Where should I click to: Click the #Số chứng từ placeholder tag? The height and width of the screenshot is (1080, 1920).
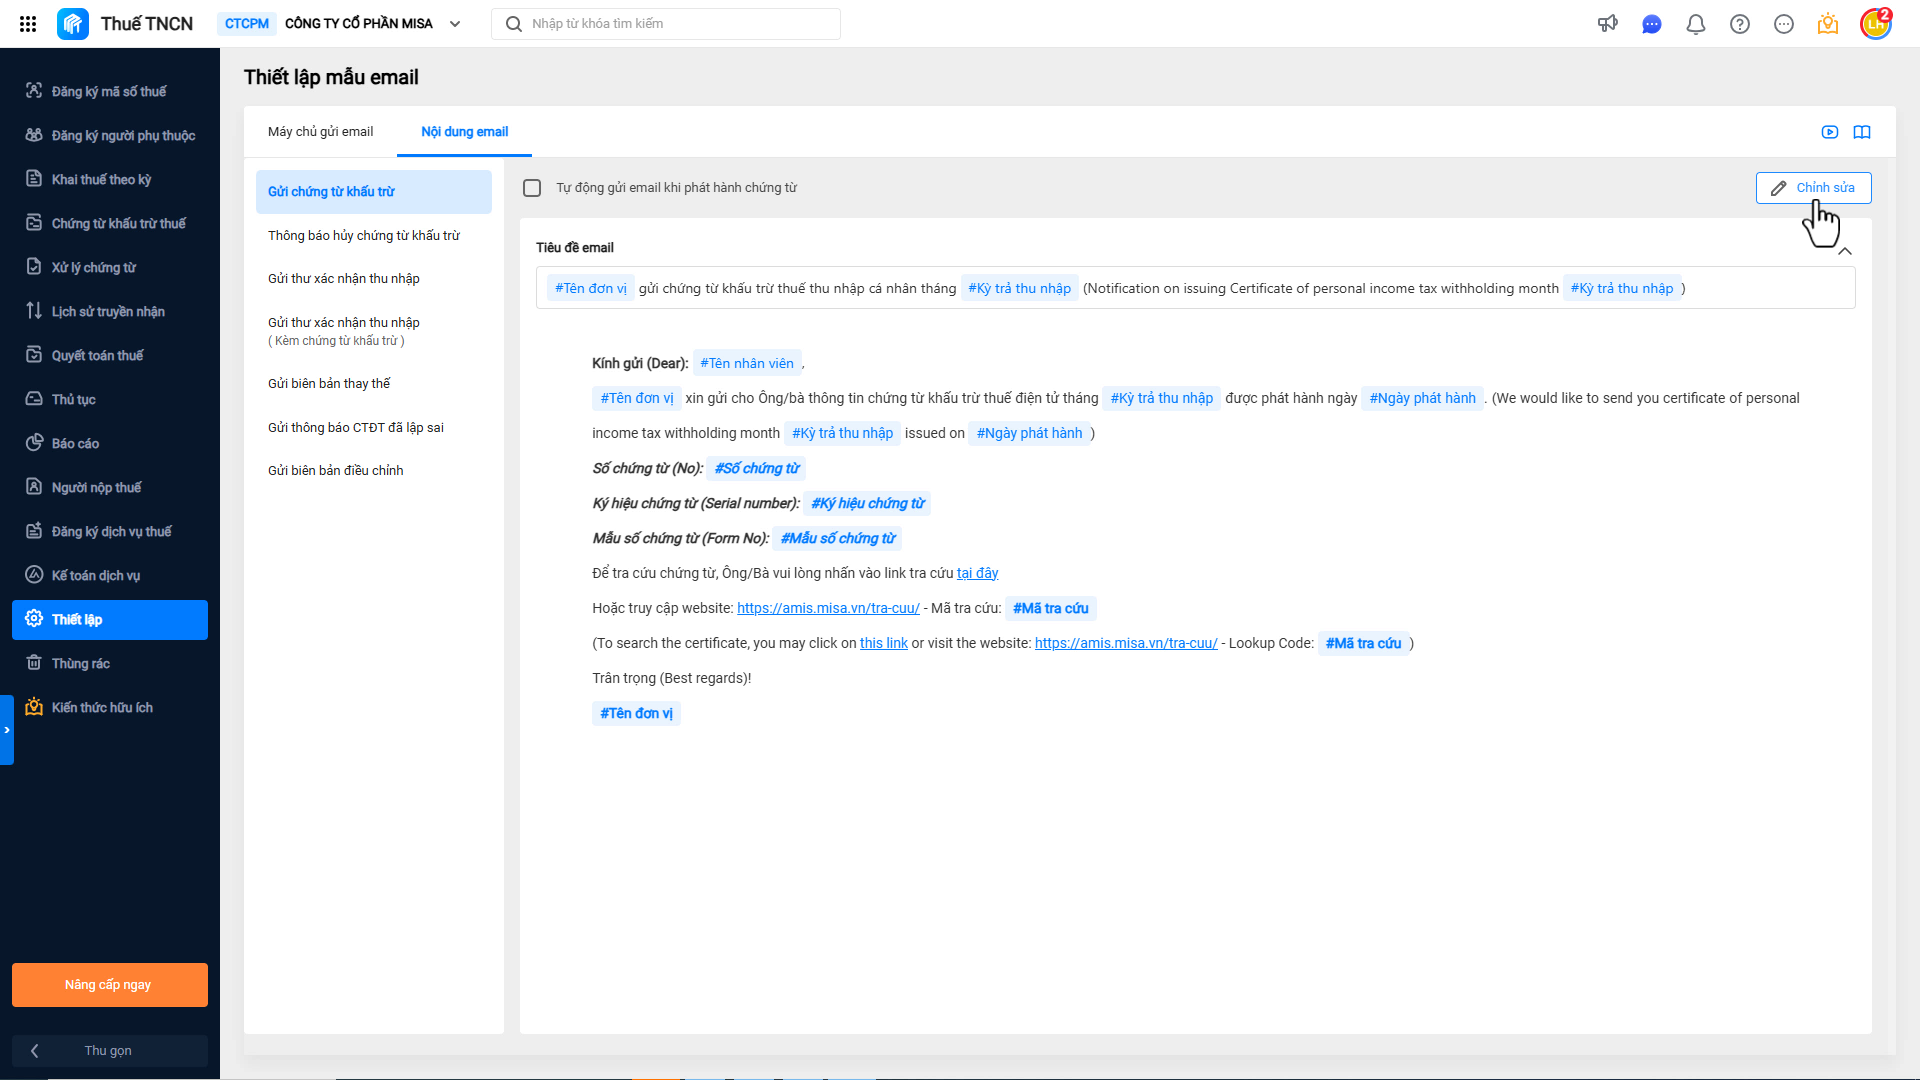757,468
